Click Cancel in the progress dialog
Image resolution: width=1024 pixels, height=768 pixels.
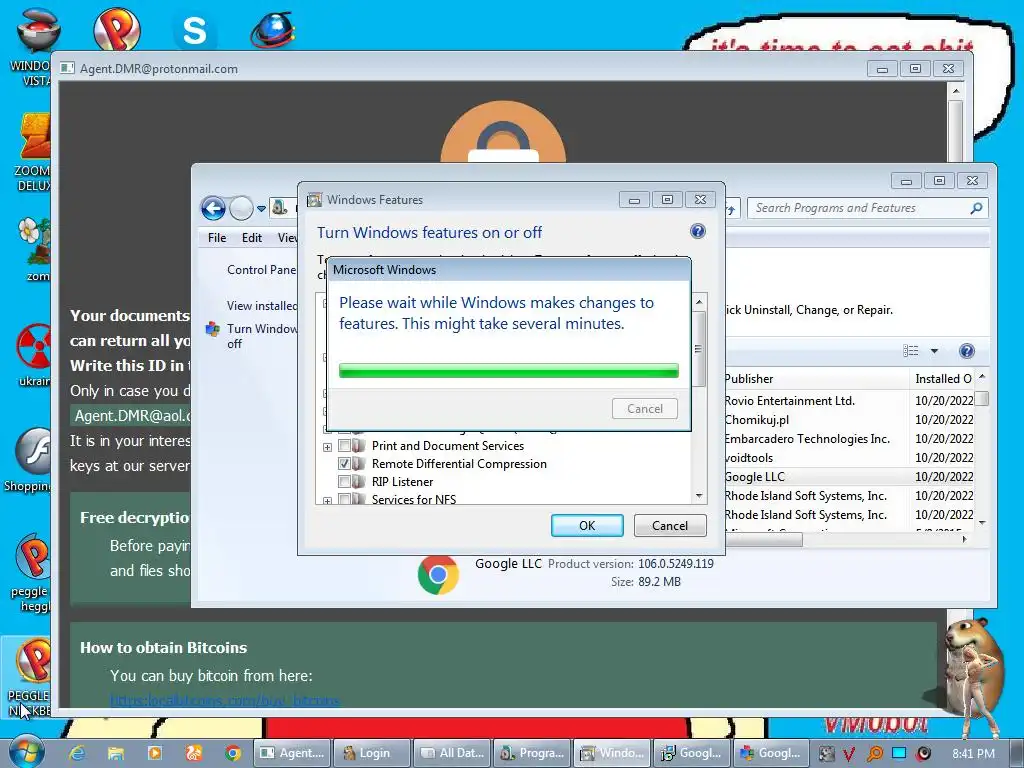point(645,409)
